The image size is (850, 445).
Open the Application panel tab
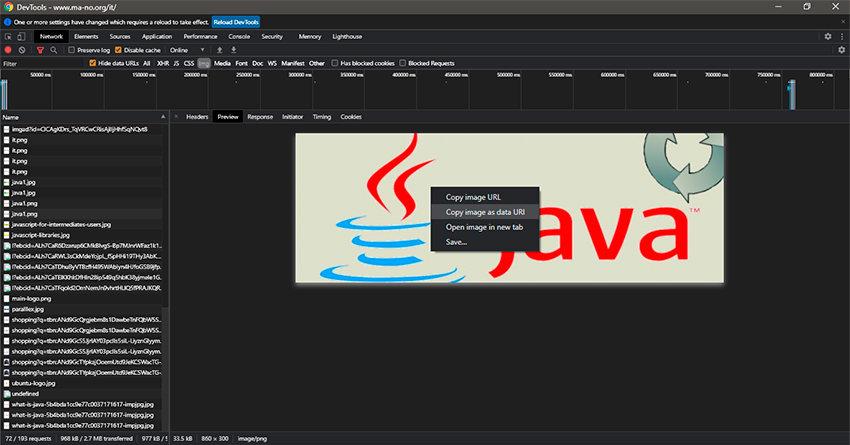point(157,37)
